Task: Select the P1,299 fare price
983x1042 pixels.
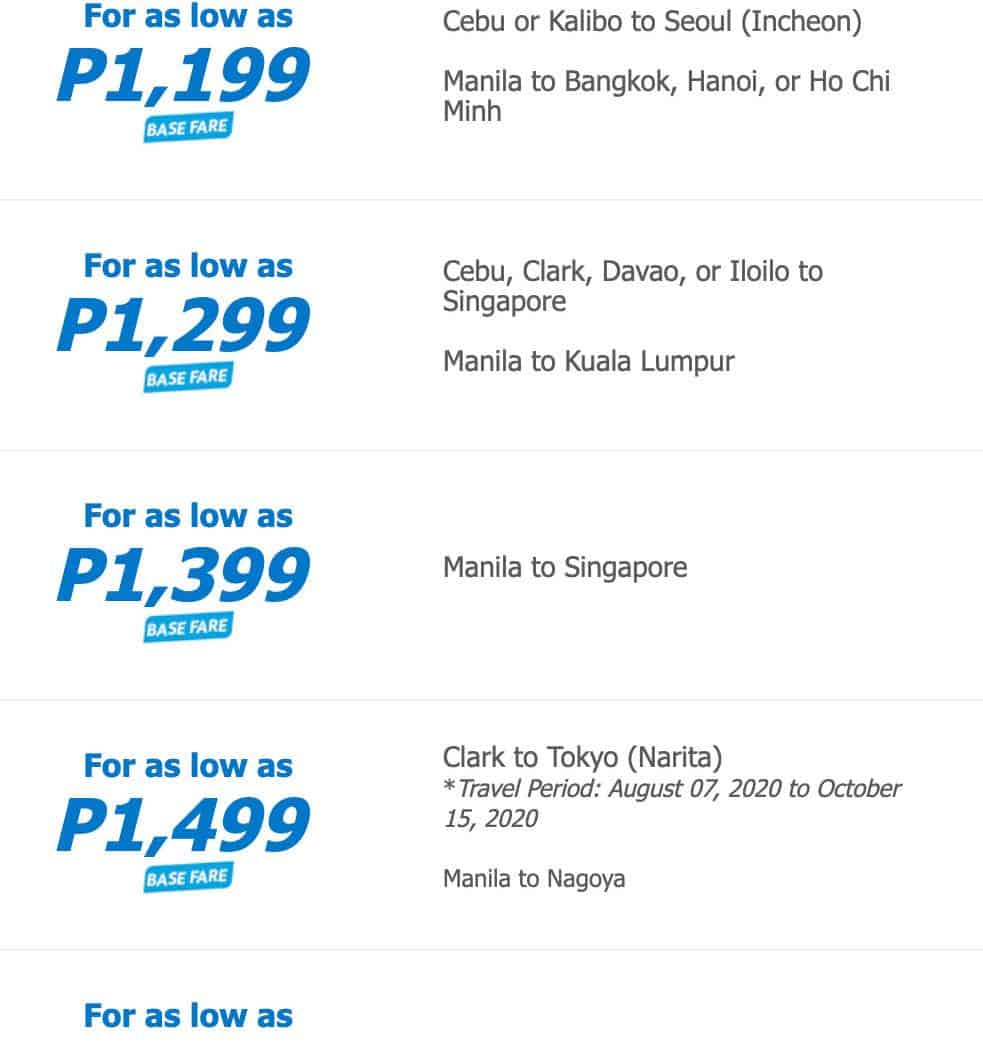Action: [x=183, y=326]
